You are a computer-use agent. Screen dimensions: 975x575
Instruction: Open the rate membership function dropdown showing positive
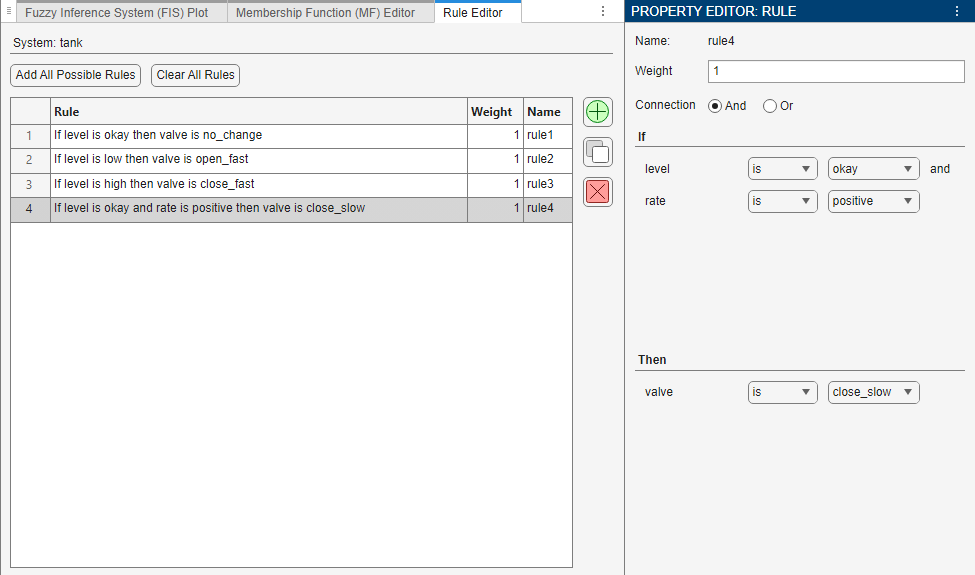(873, 201)
